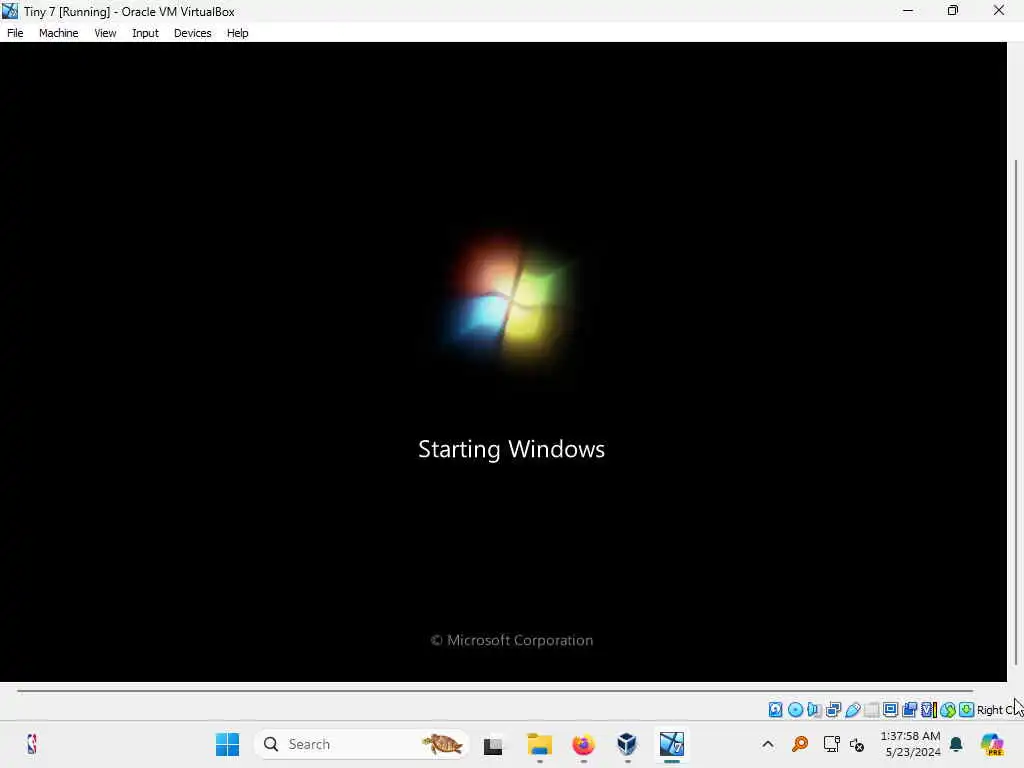Show hidden system tray icons
The width and height of the screenshot is (1024, 768).
pyautogui.click(x=768, y=744)
